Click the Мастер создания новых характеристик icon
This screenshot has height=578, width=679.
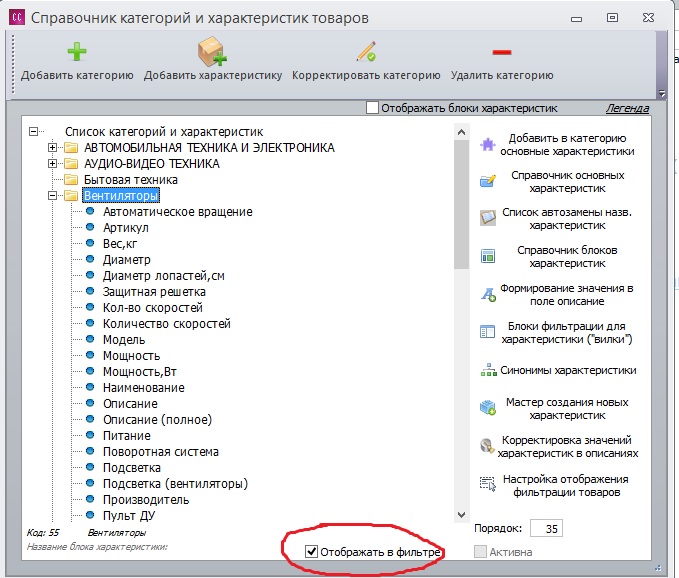click(x=488, y=407)
